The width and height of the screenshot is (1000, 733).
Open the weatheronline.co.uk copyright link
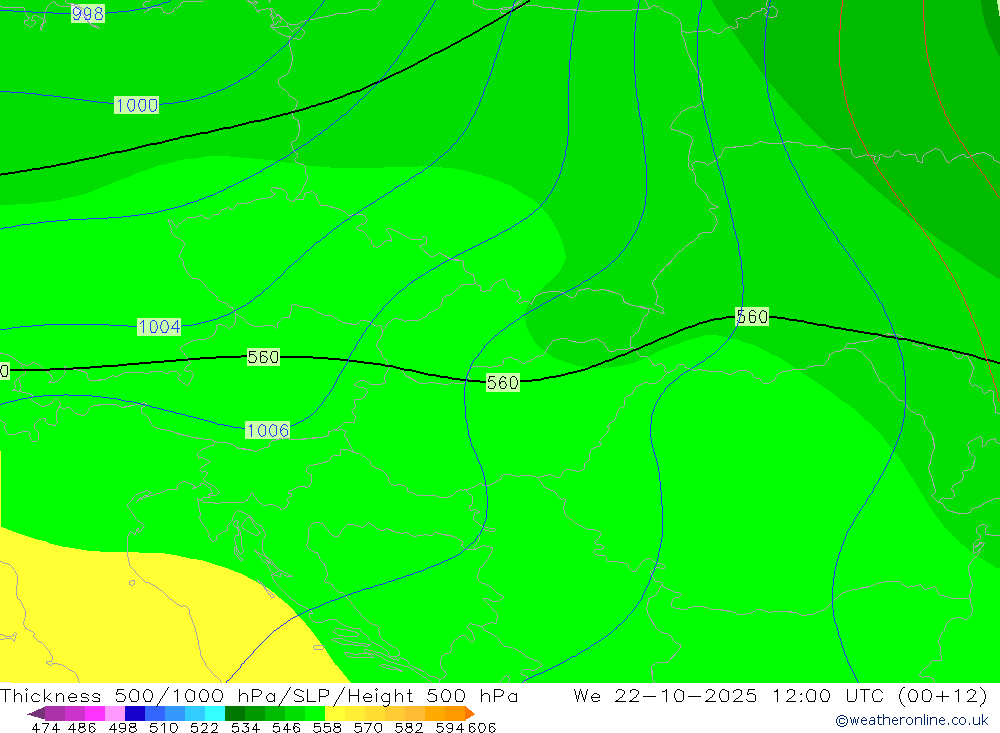tap(911, 720)
